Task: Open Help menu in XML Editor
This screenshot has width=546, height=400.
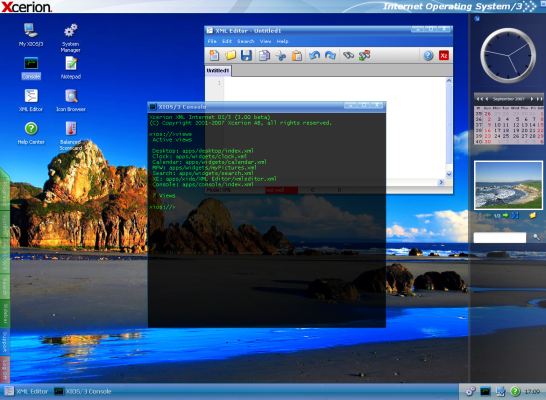Action: [x=282, y=41]
